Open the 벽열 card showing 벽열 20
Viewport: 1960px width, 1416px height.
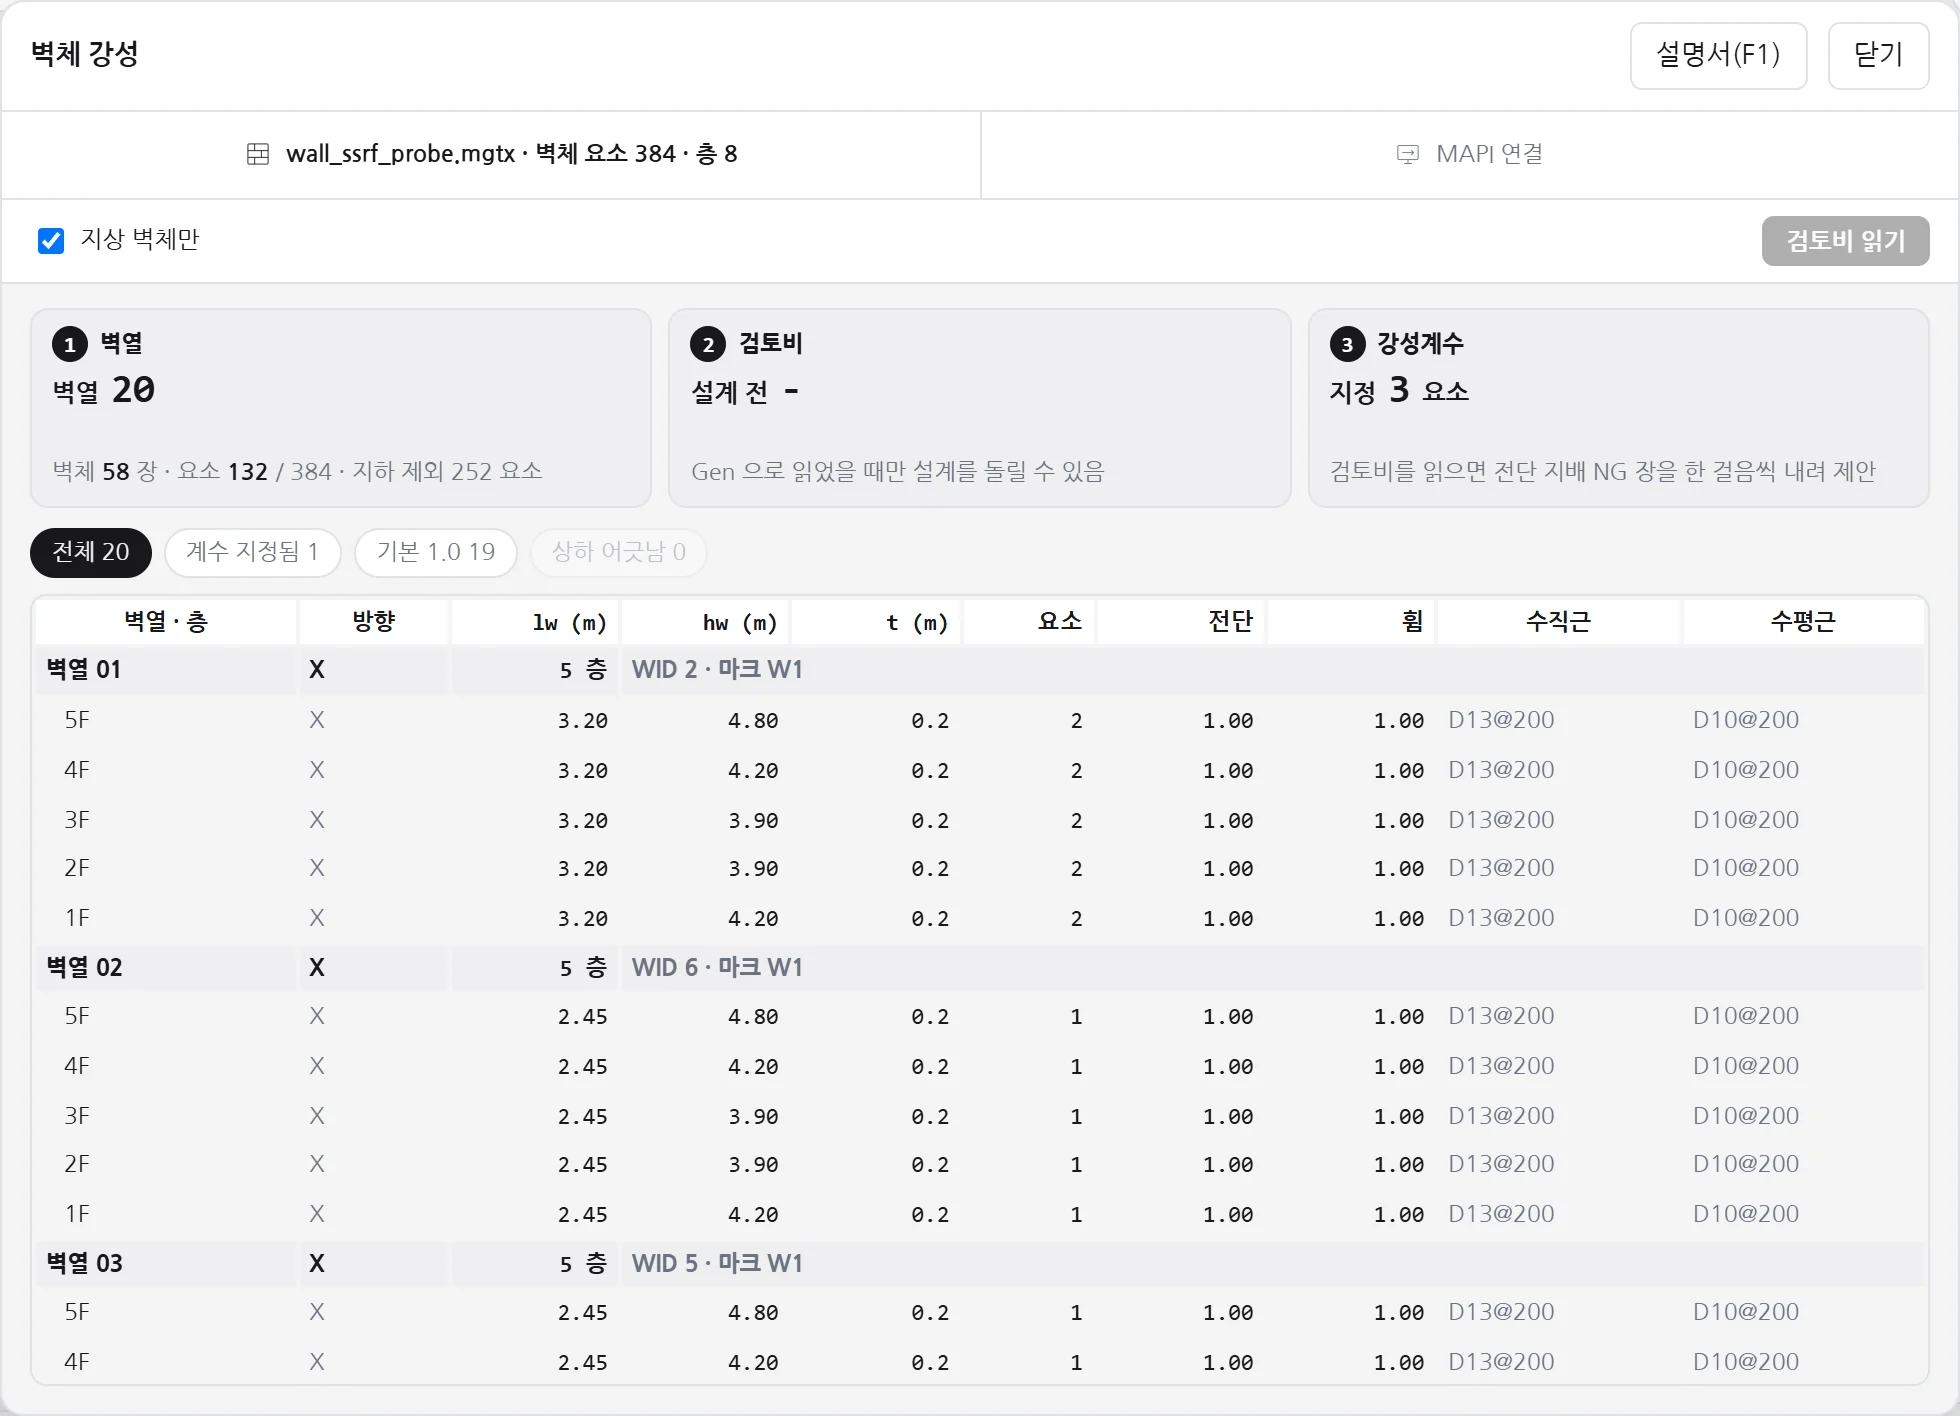coord(341,408)
